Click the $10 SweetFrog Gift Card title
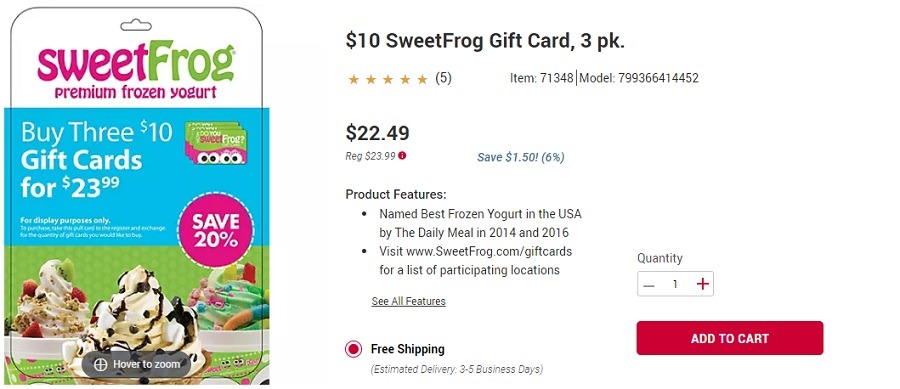Screen dimensions: 900x389 pos(485,41)
